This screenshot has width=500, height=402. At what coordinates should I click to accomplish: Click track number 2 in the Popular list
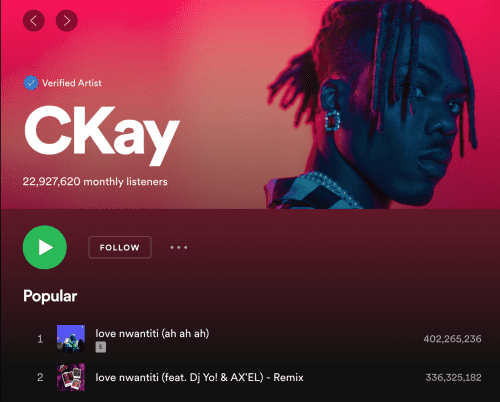tap(40, 377)
